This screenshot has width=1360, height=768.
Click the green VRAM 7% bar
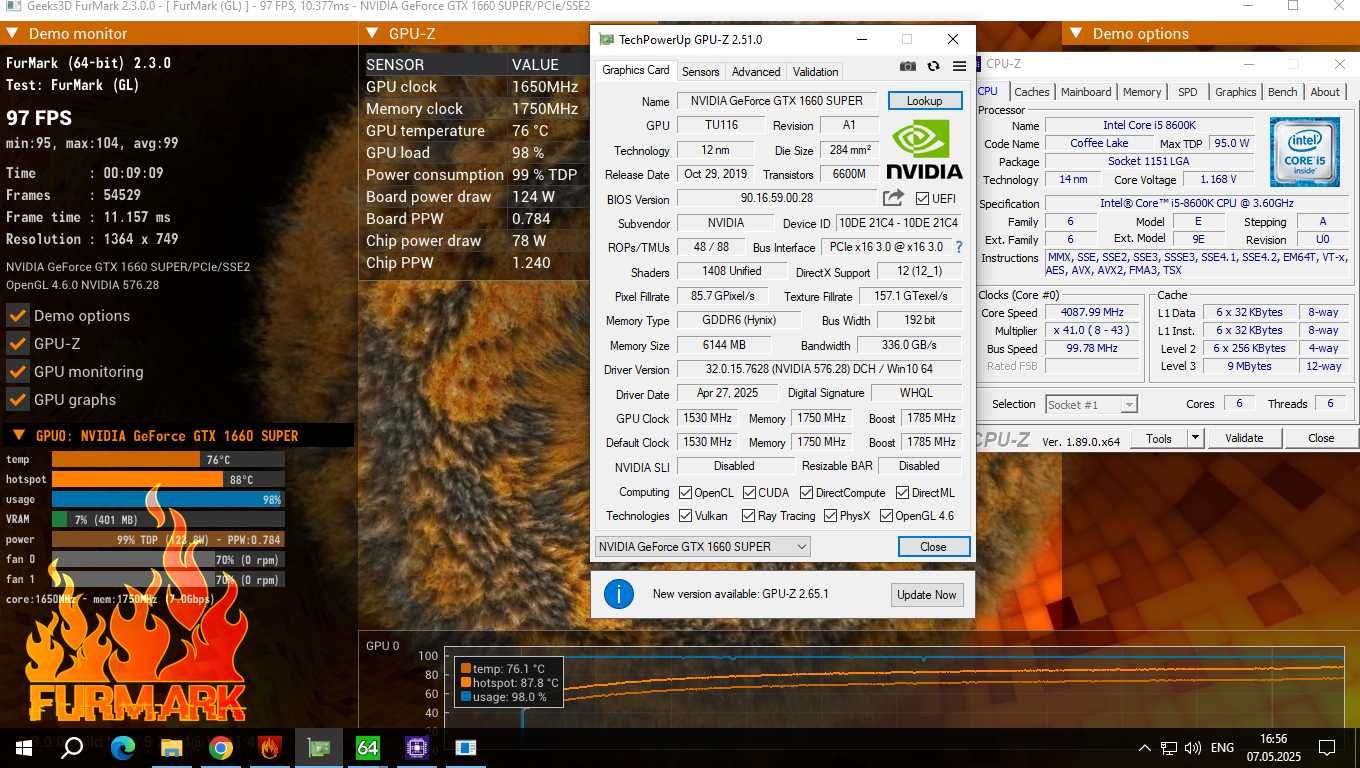coord(59,520)
